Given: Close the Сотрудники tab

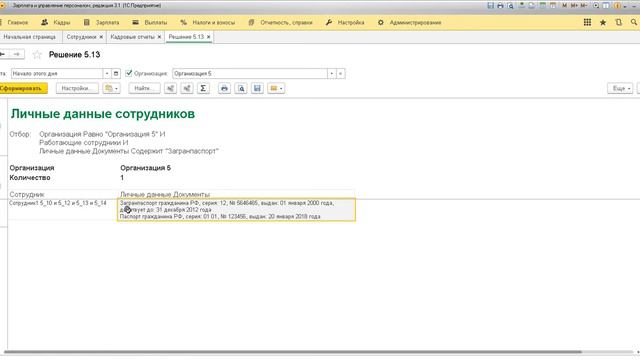Looking at the screenshot, I should click(x=101, y=37).
